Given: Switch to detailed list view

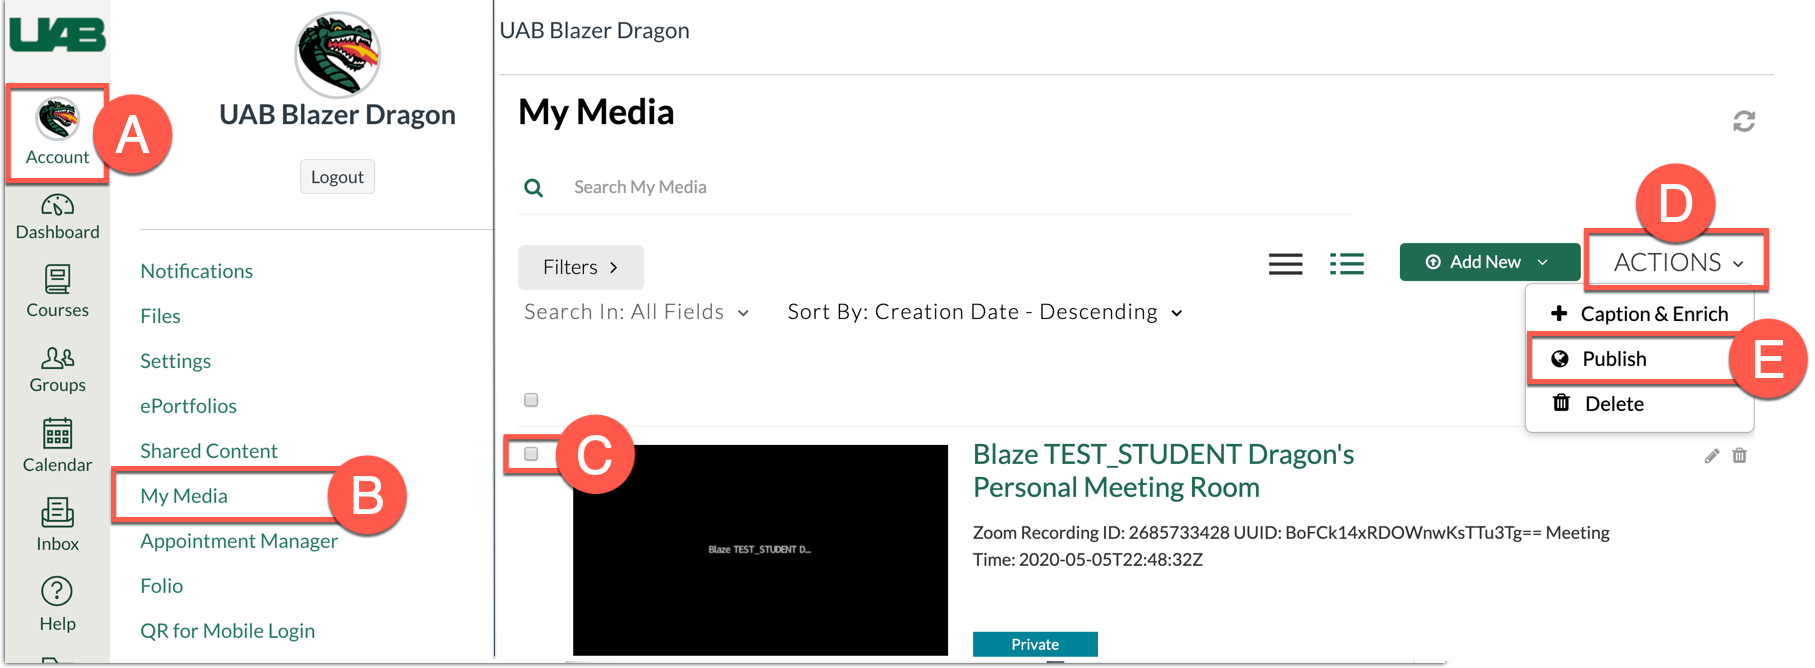Looking at the screenshot, I should (x=1347, y=263).
